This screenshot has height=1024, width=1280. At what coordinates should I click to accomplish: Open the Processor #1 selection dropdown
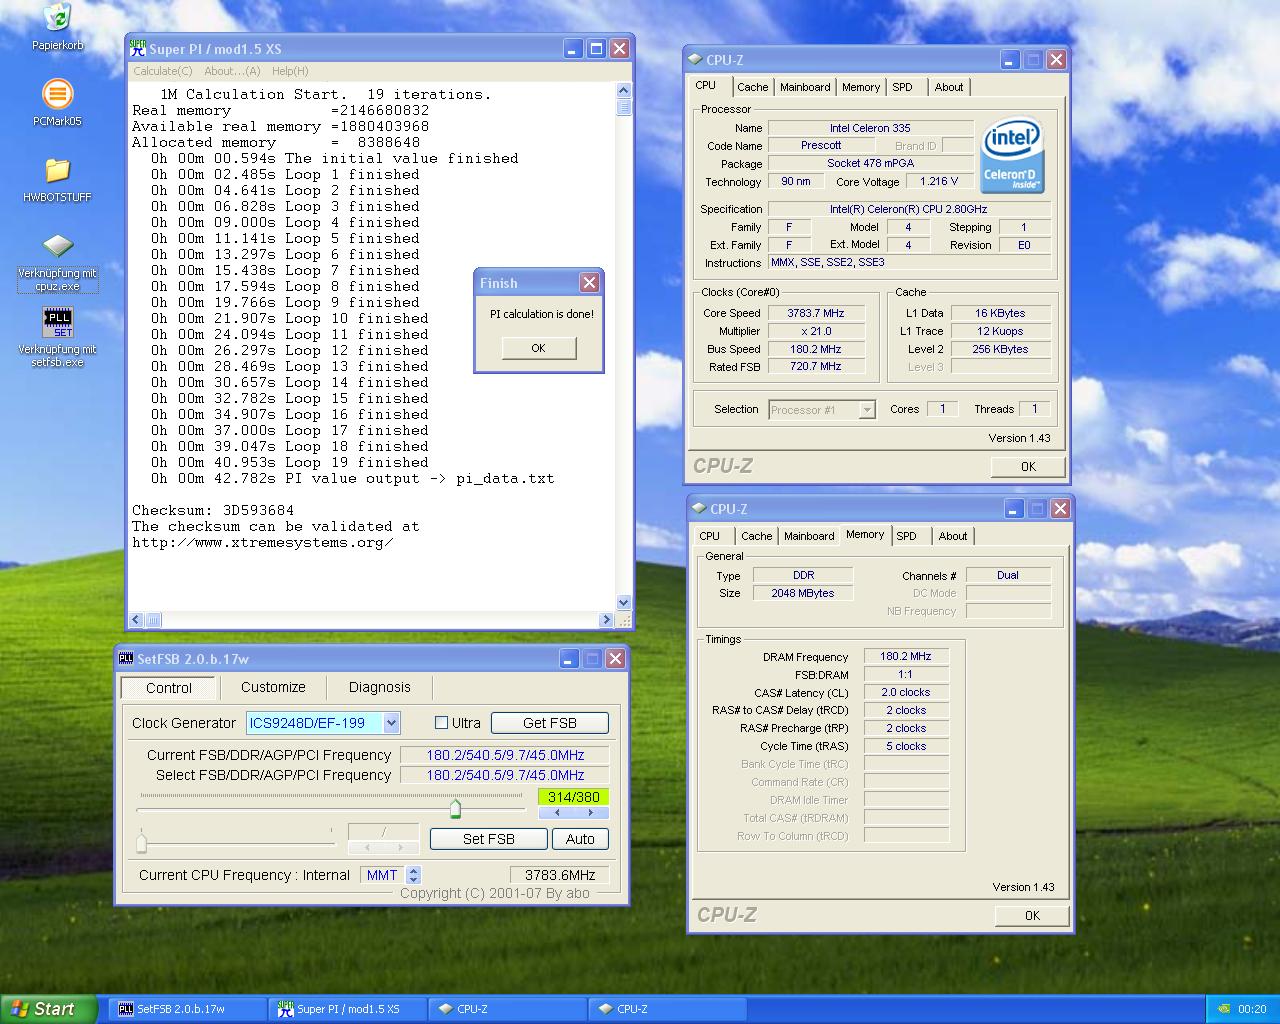tap(867, 410)
